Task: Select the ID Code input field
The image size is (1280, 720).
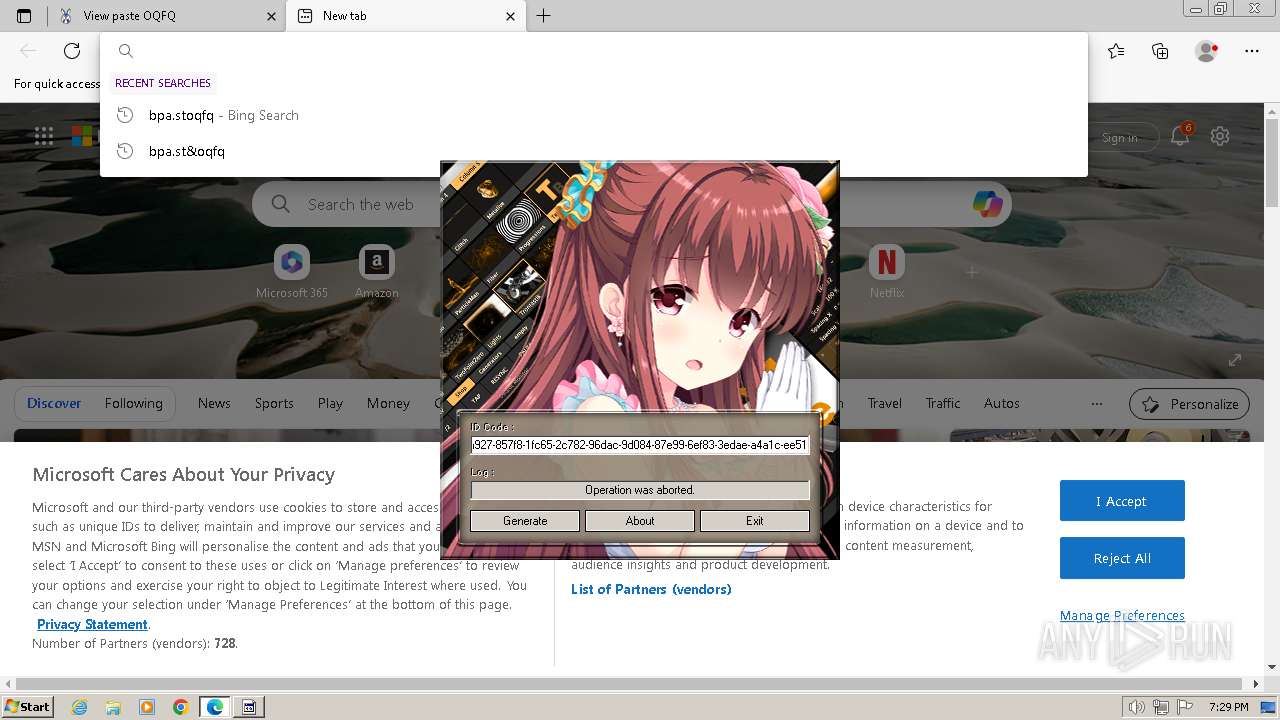Action: pos(640,445)
